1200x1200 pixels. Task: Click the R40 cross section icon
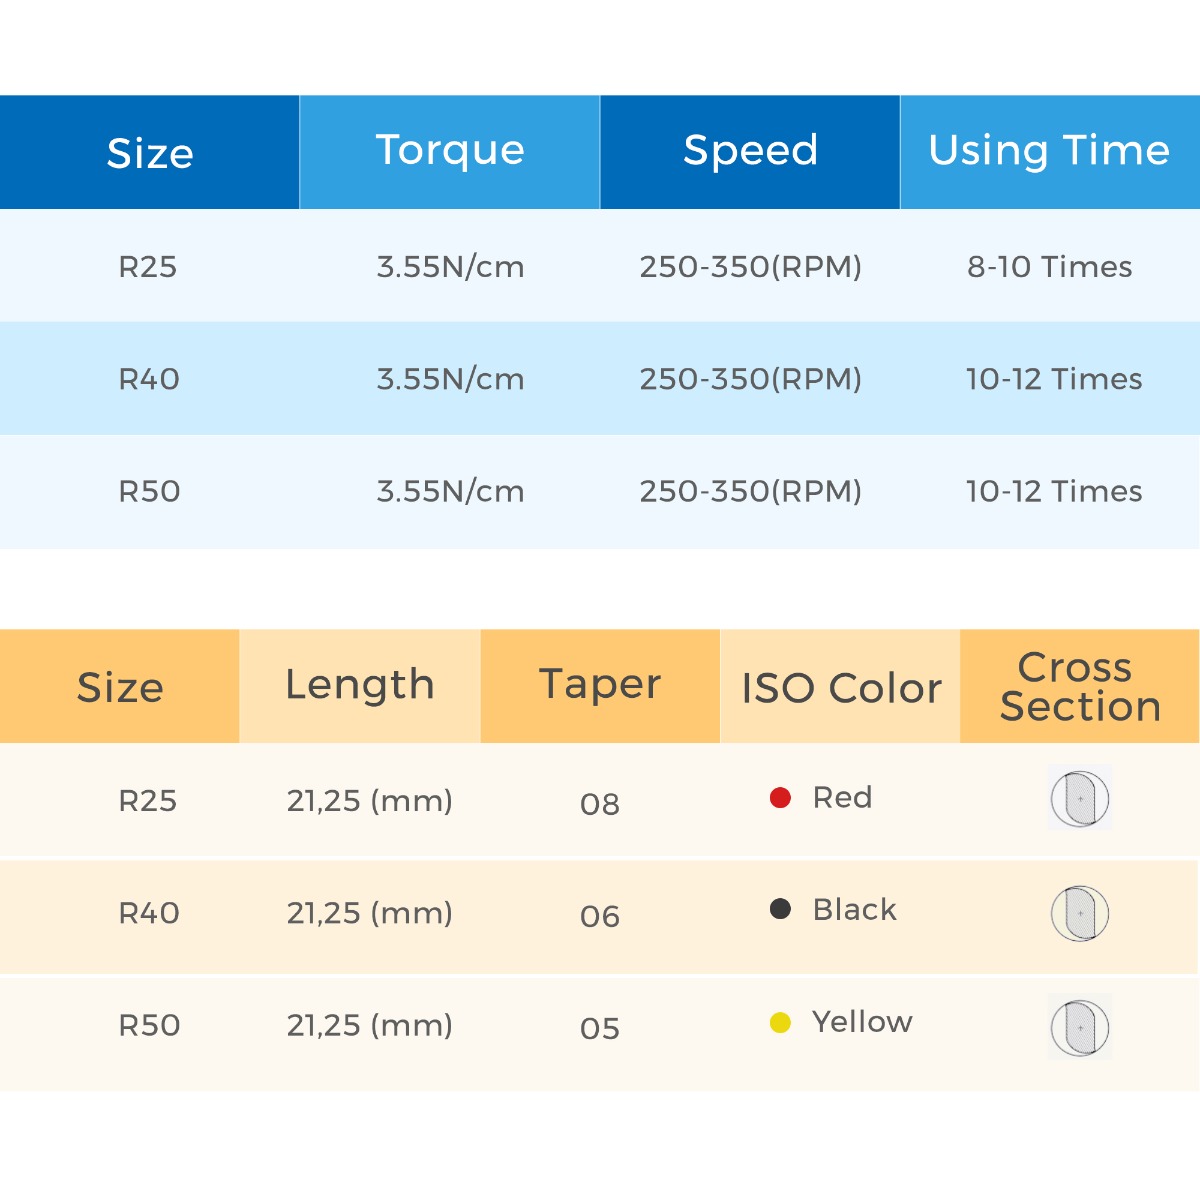tap(1080, 912)
